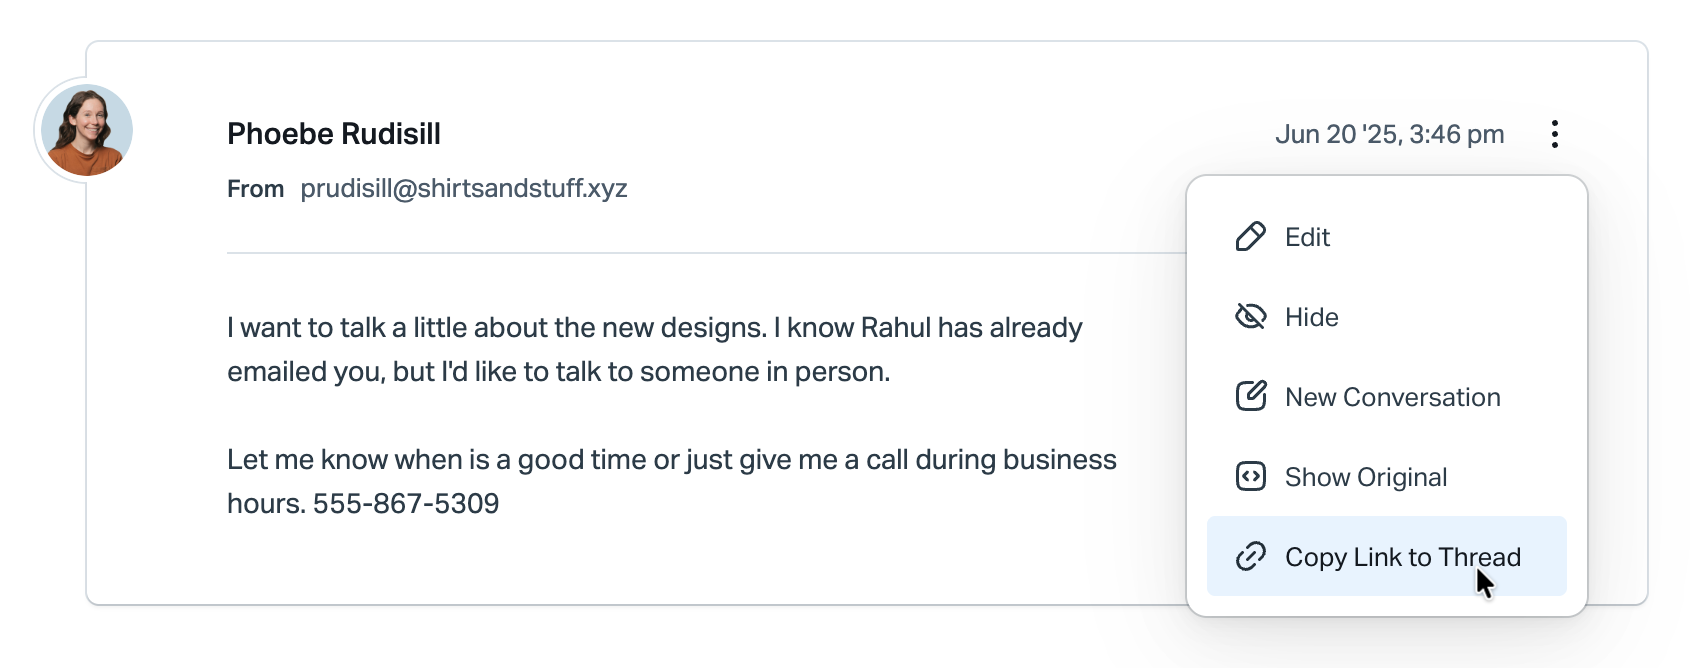Click the chain link icon
The image size is (1708, 668).
tap(1250, 556)
